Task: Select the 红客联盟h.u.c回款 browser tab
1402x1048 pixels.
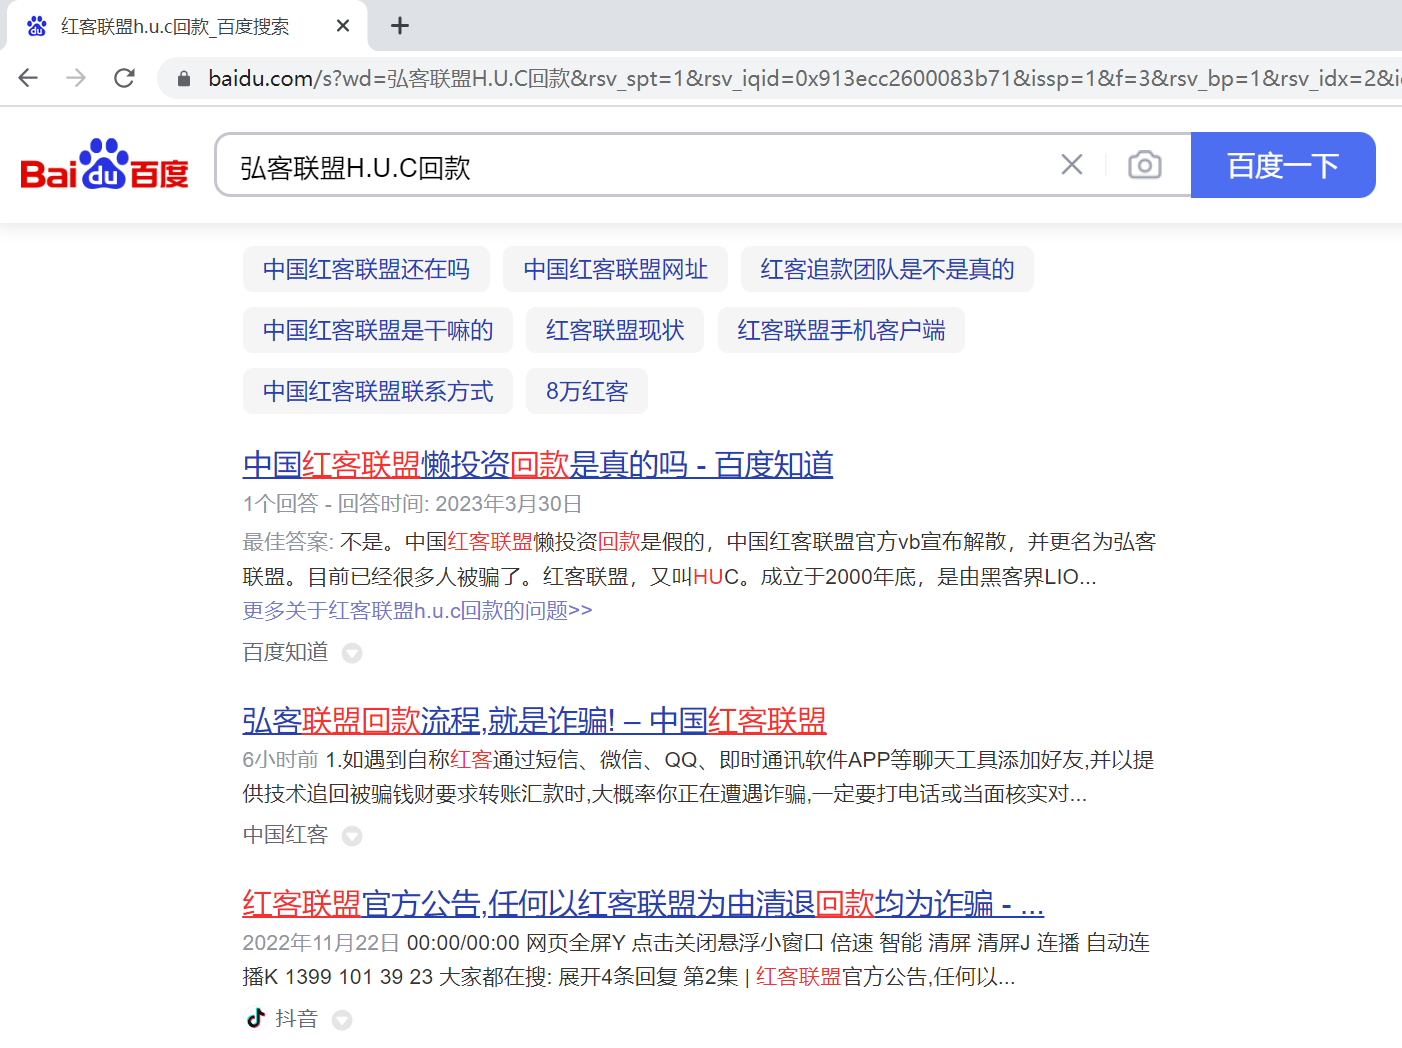Action: [x=175, y=27]
